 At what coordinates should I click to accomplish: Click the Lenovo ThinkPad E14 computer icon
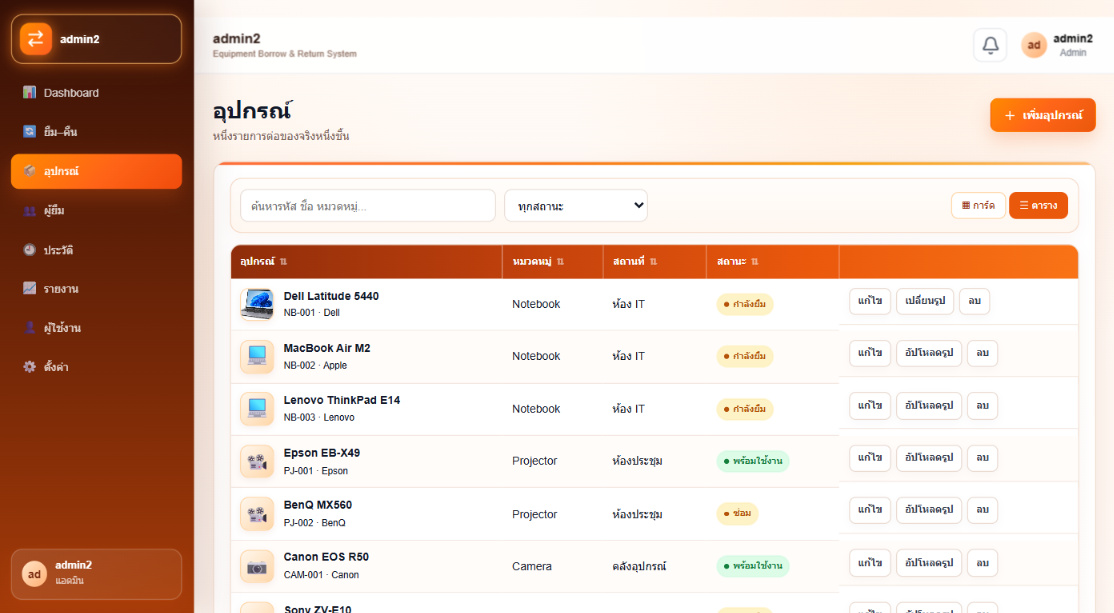click(256, 409)
